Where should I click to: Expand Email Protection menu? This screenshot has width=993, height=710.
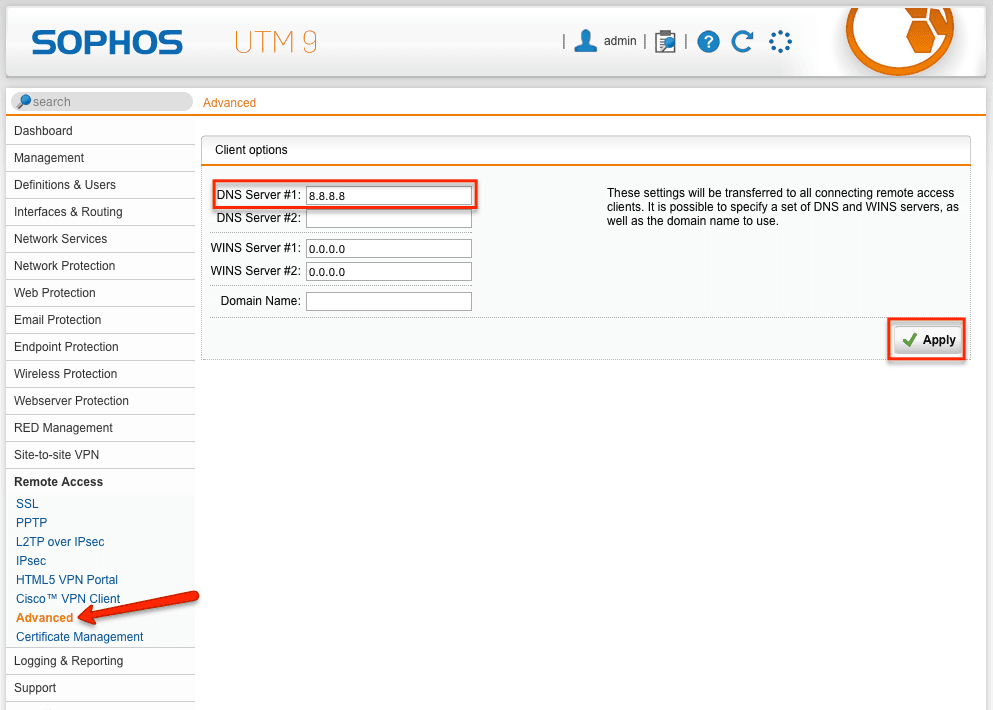pyautogui.click(x=100, y=320)
